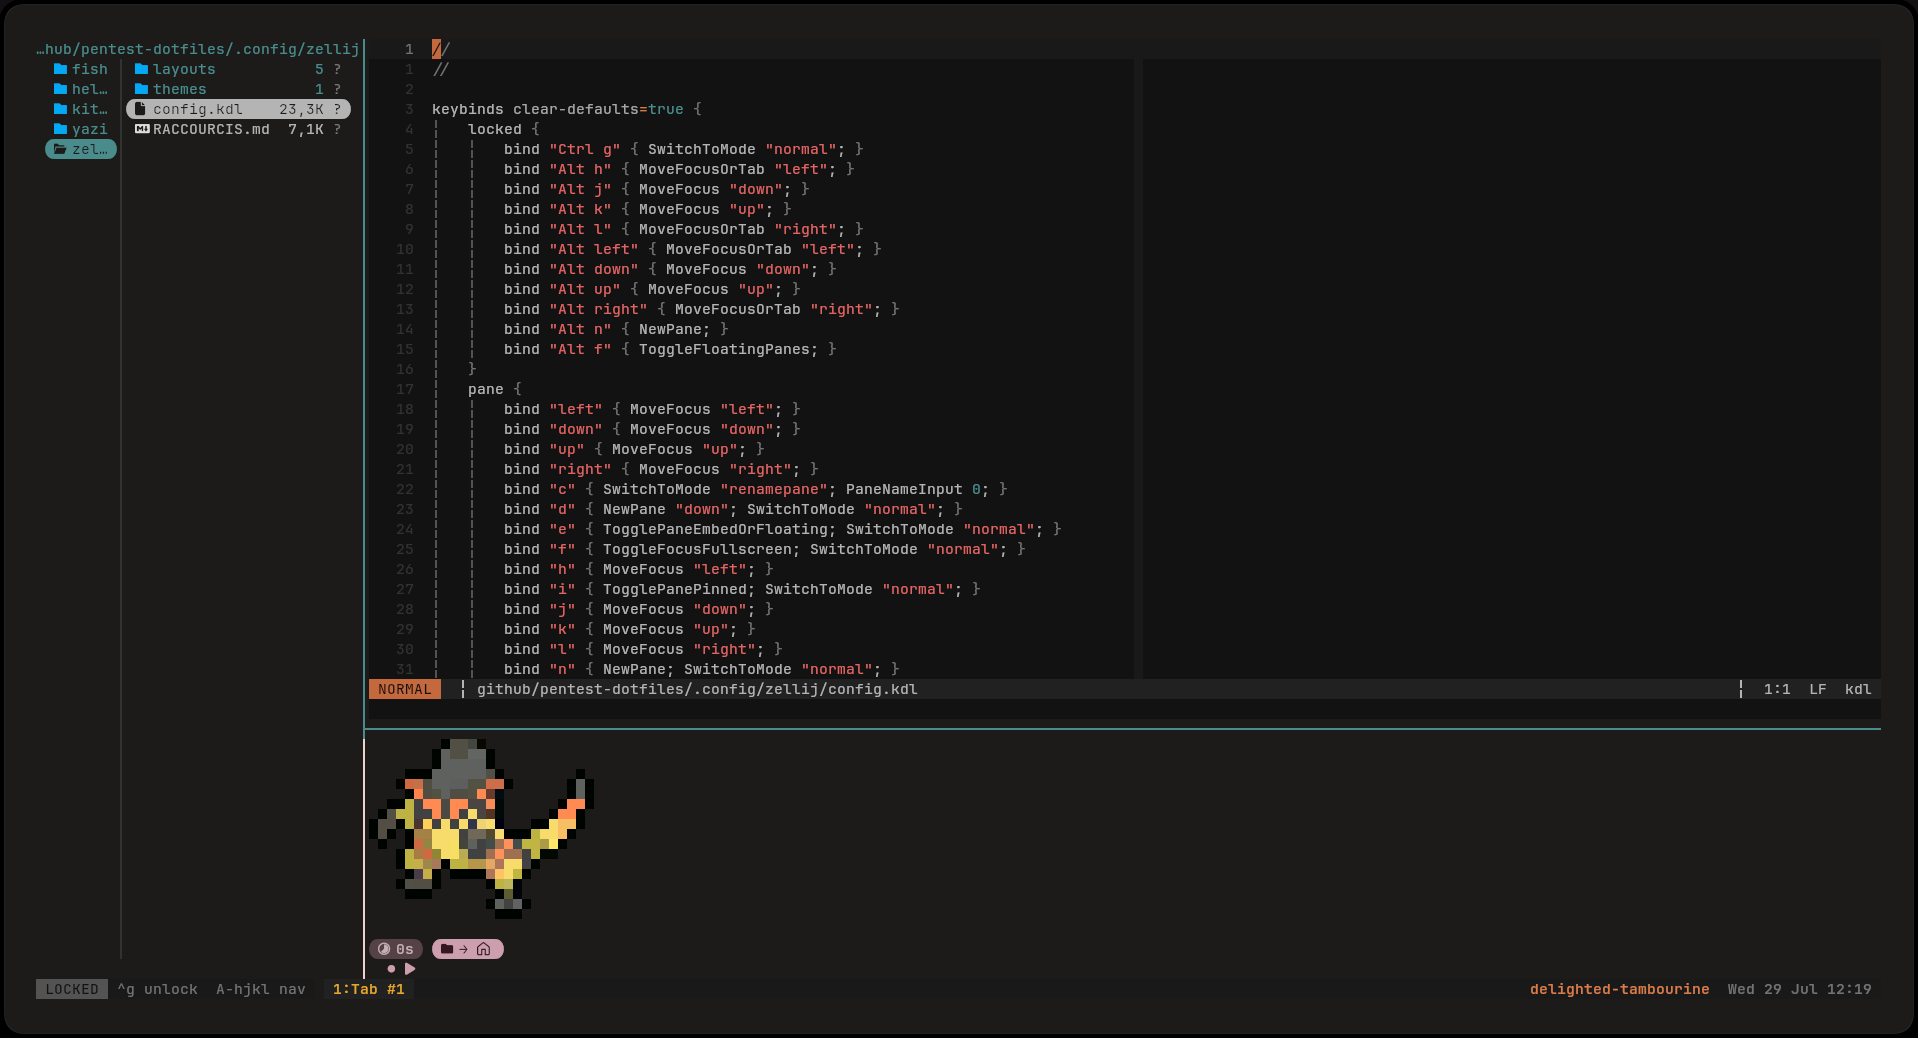Click the cursor on the first editor line

pyautogui.click(x=436, y=49)
